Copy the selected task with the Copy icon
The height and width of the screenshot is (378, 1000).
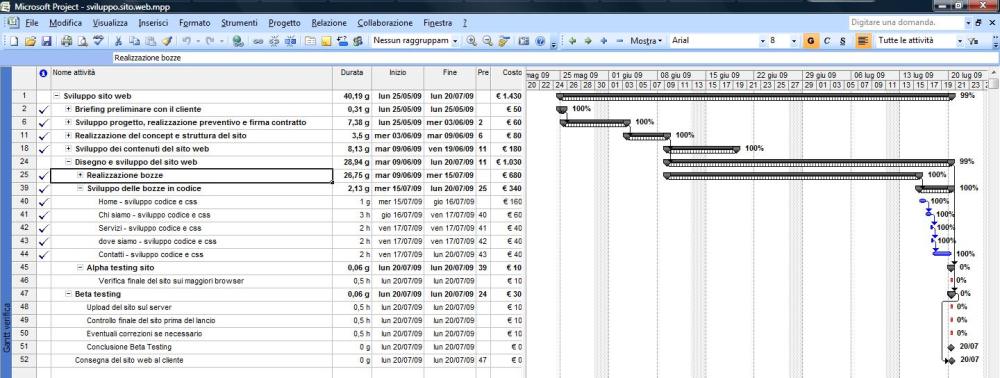[134, 41]
